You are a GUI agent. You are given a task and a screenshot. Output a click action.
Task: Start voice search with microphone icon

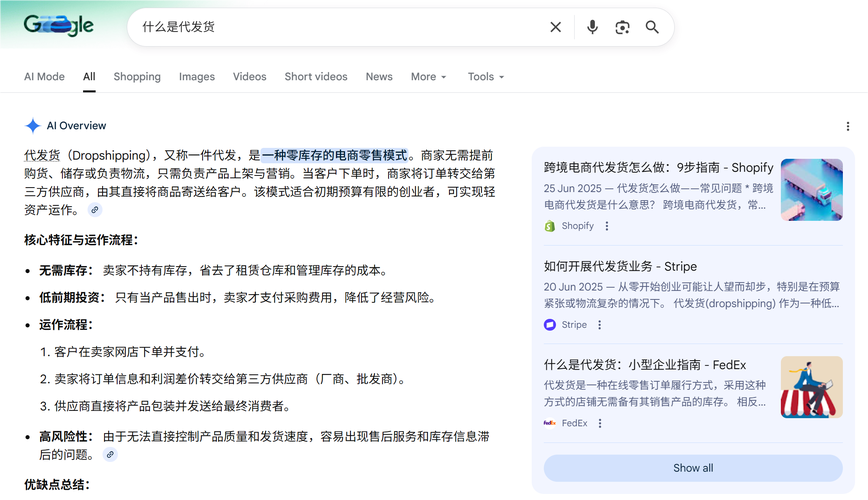tap(592, 27)
